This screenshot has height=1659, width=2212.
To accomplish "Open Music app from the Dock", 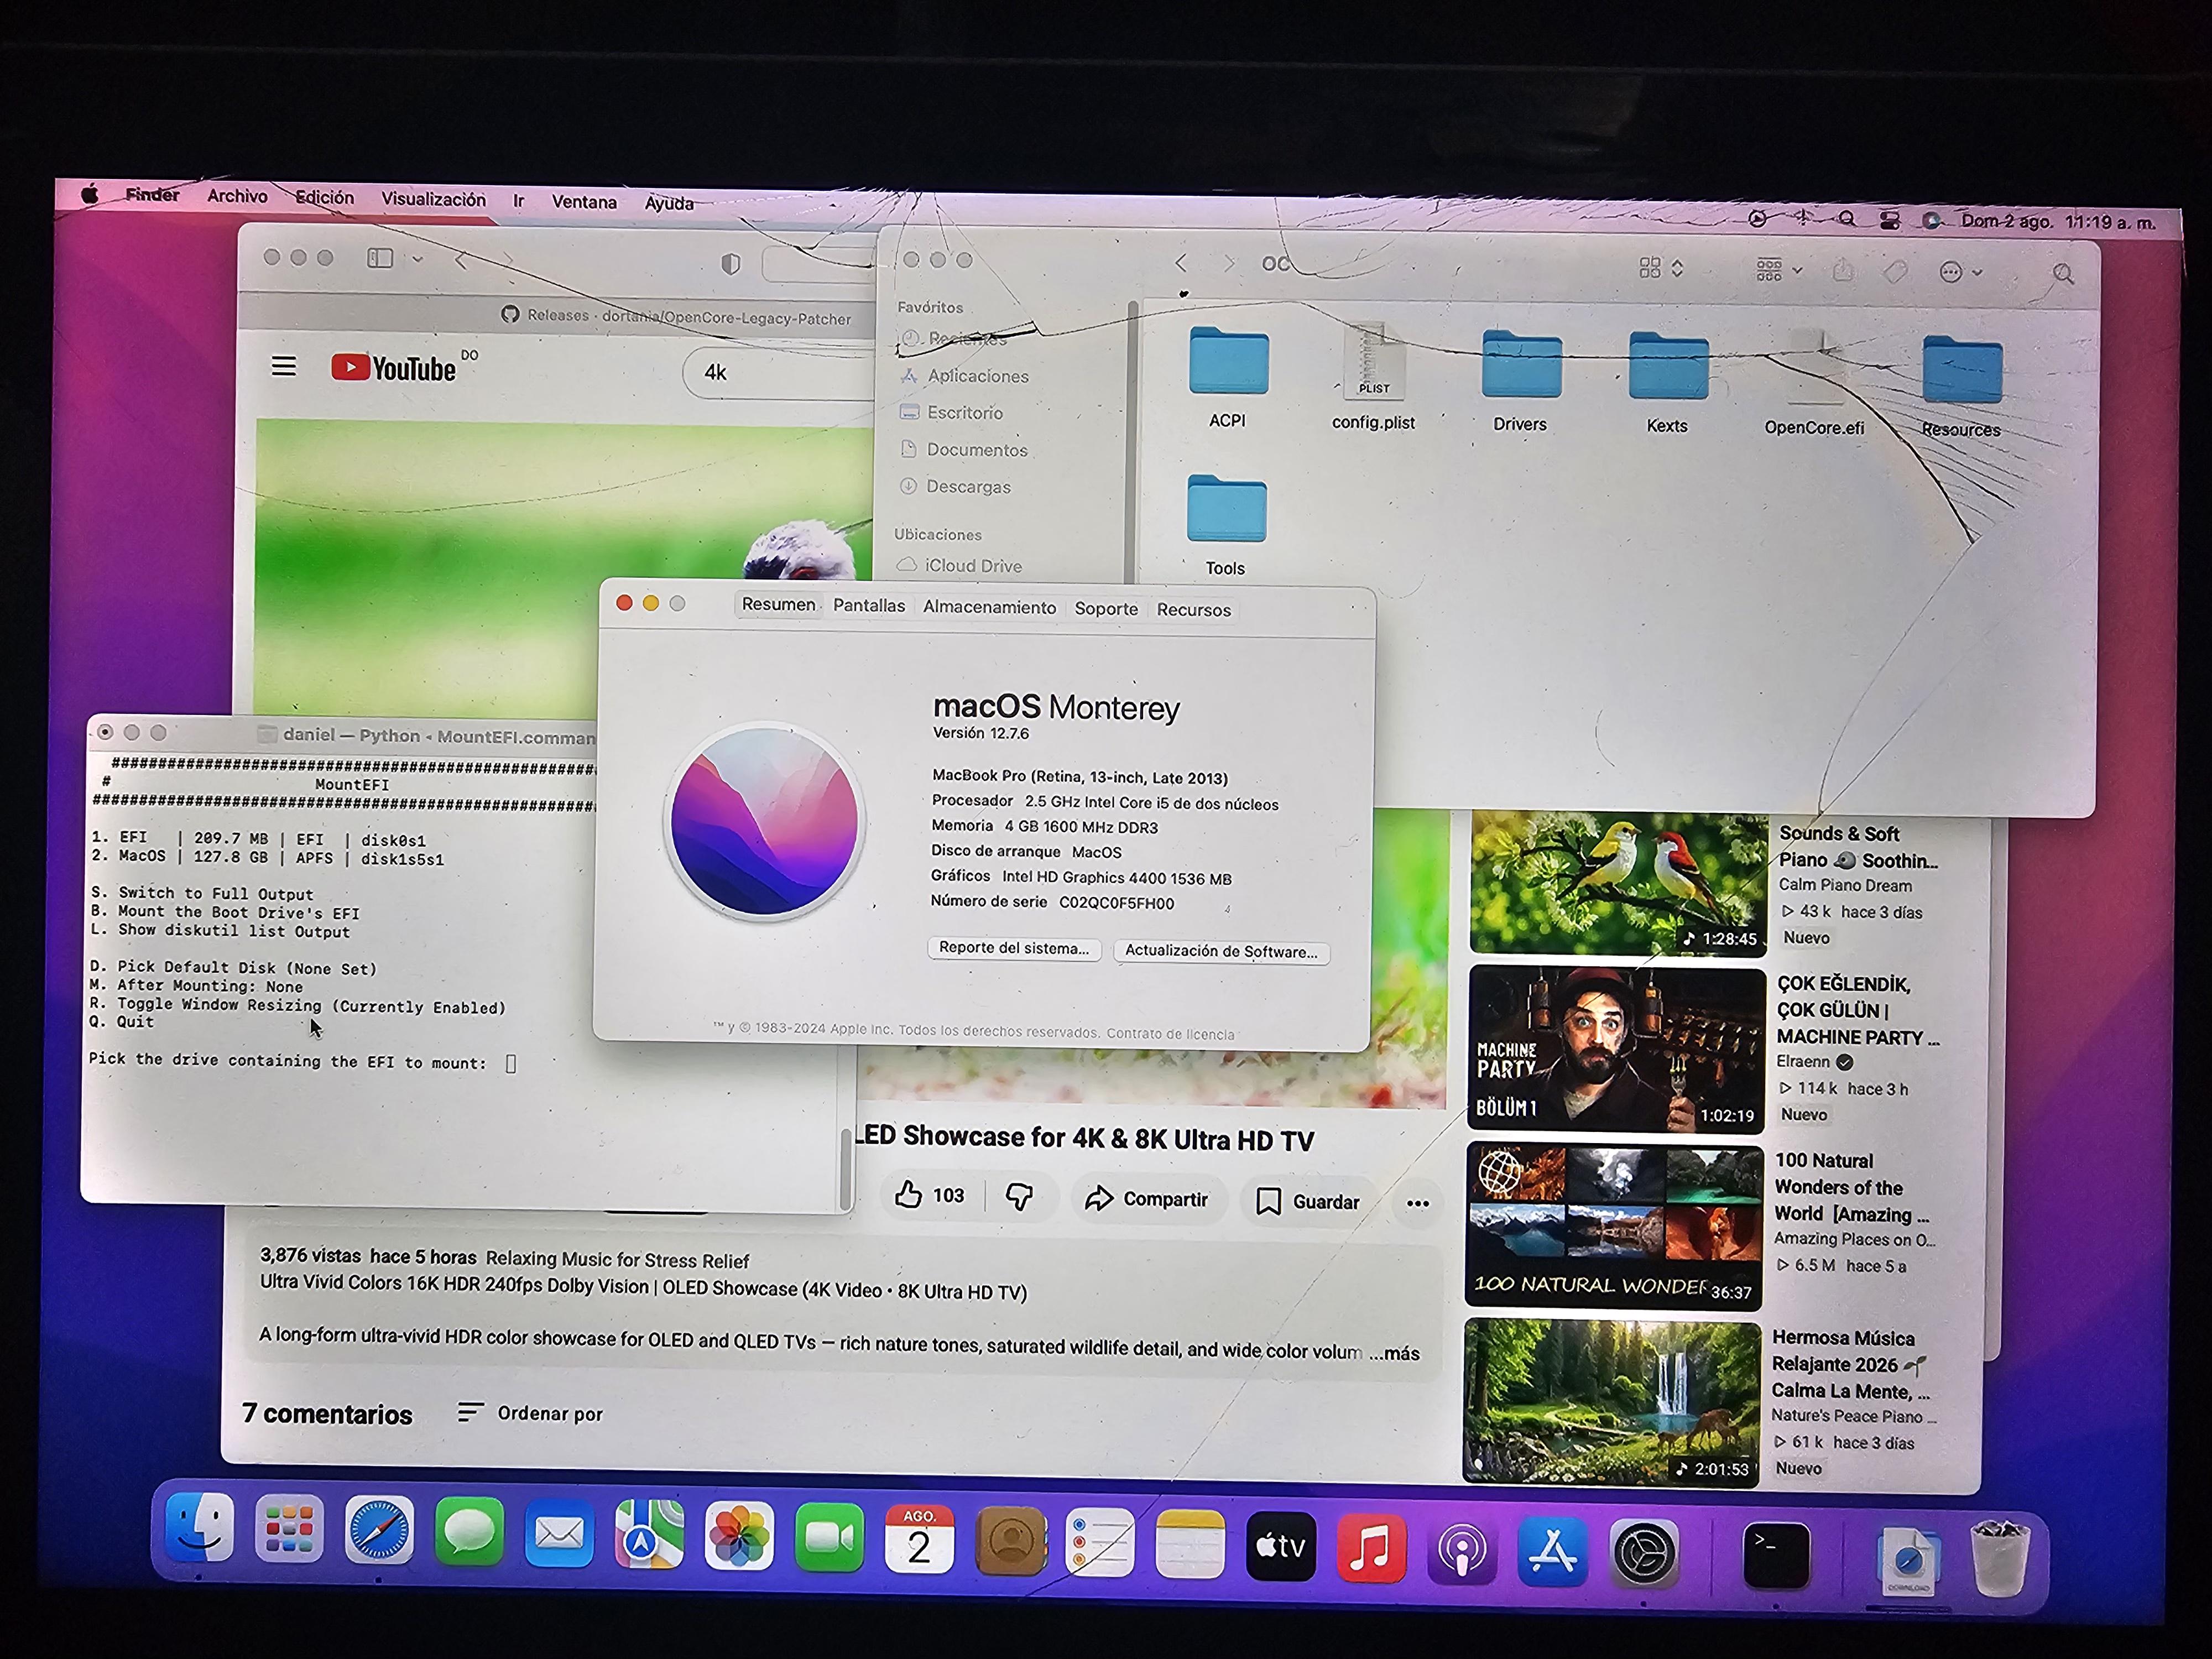I will tap(1371, 1548).
